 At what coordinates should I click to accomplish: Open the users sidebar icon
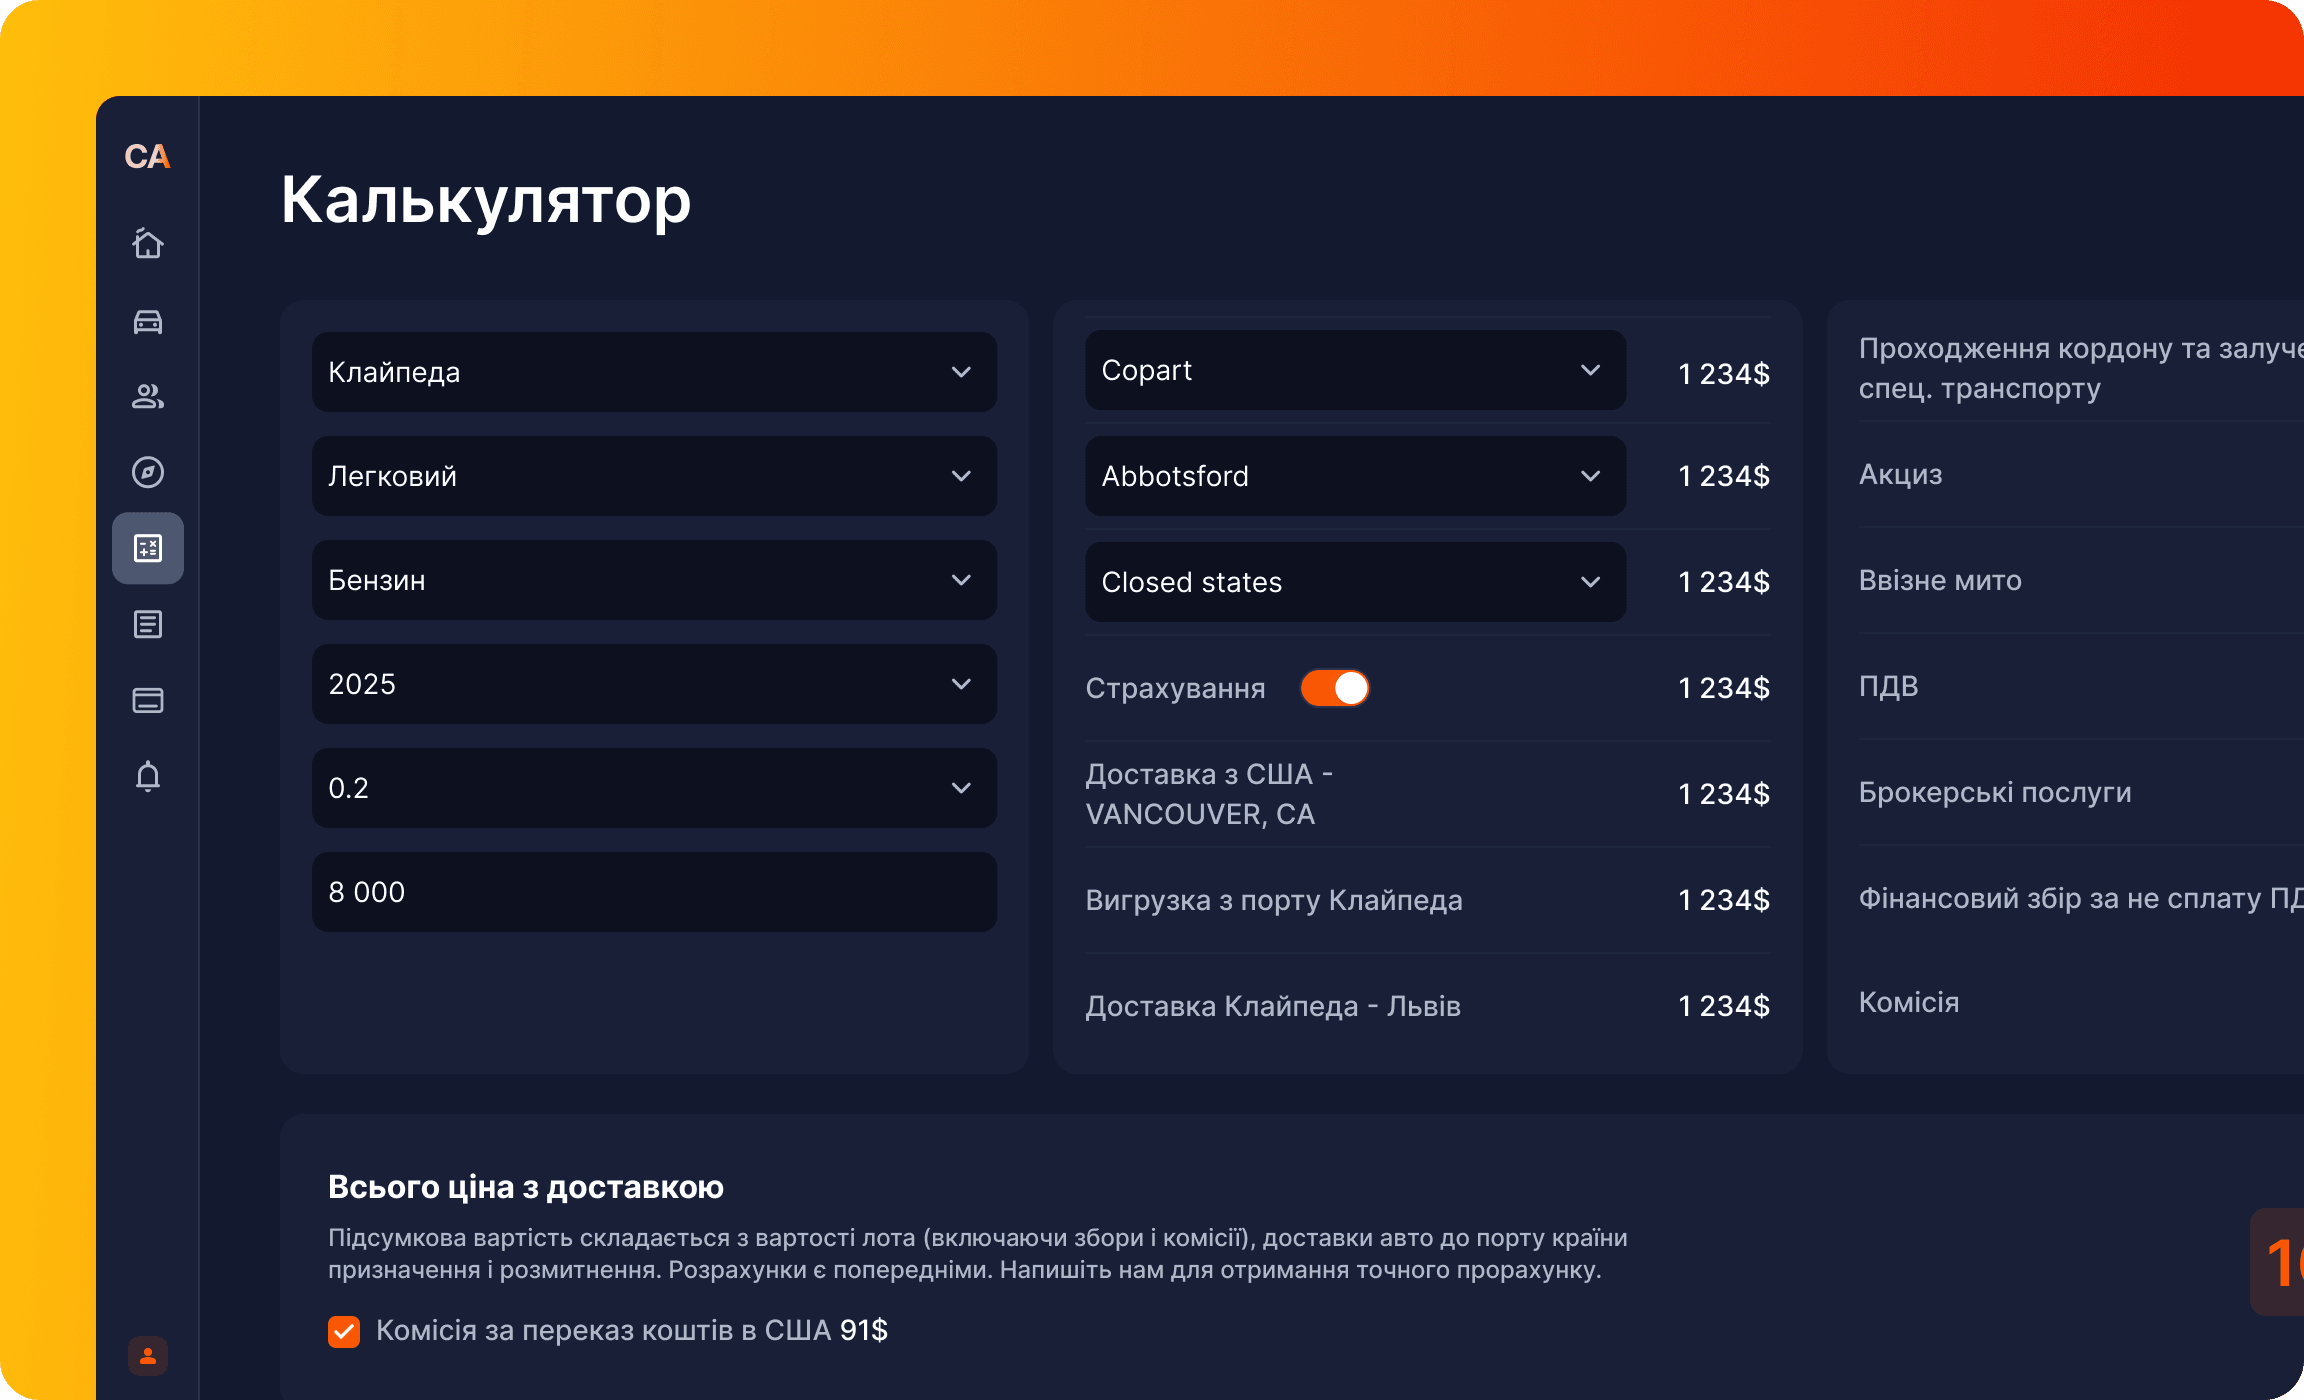pyautogui.click(x=148, y=396)
